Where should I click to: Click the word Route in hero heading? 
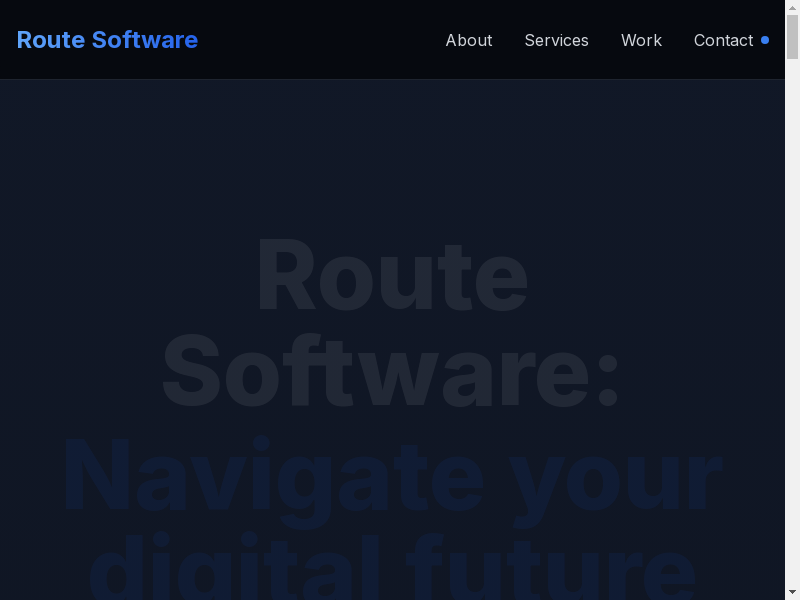coord(391,278)
